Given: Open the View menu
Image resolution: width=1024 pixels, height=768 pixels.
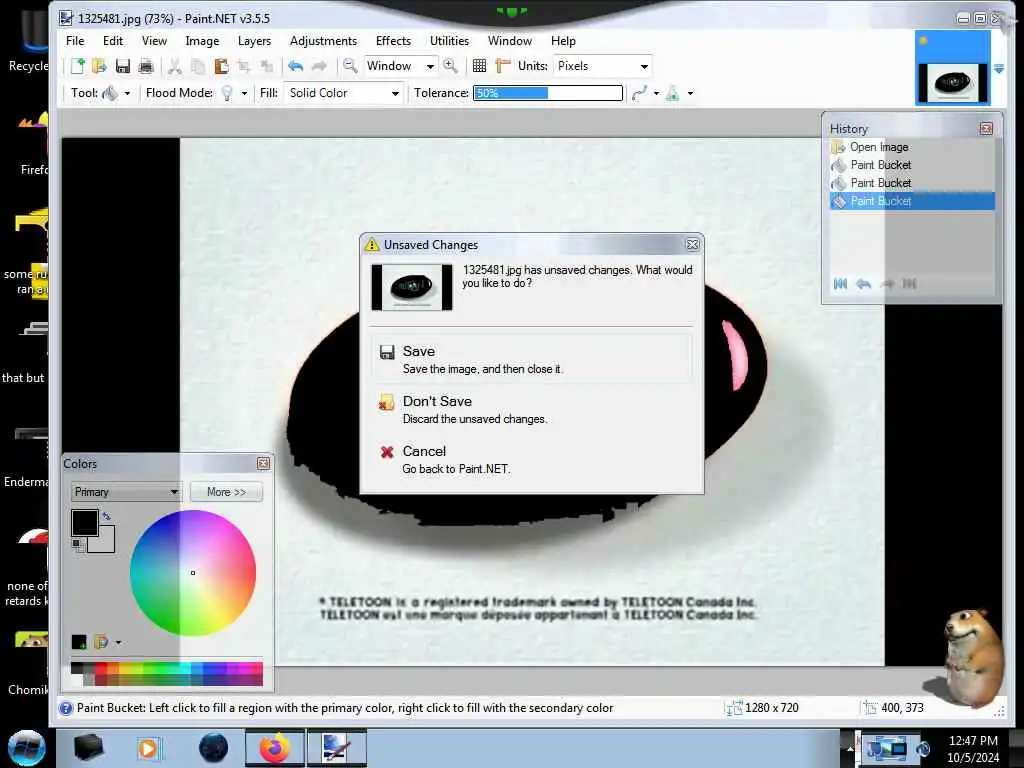Looking at the screenshot, I should (x=154, y=40).
